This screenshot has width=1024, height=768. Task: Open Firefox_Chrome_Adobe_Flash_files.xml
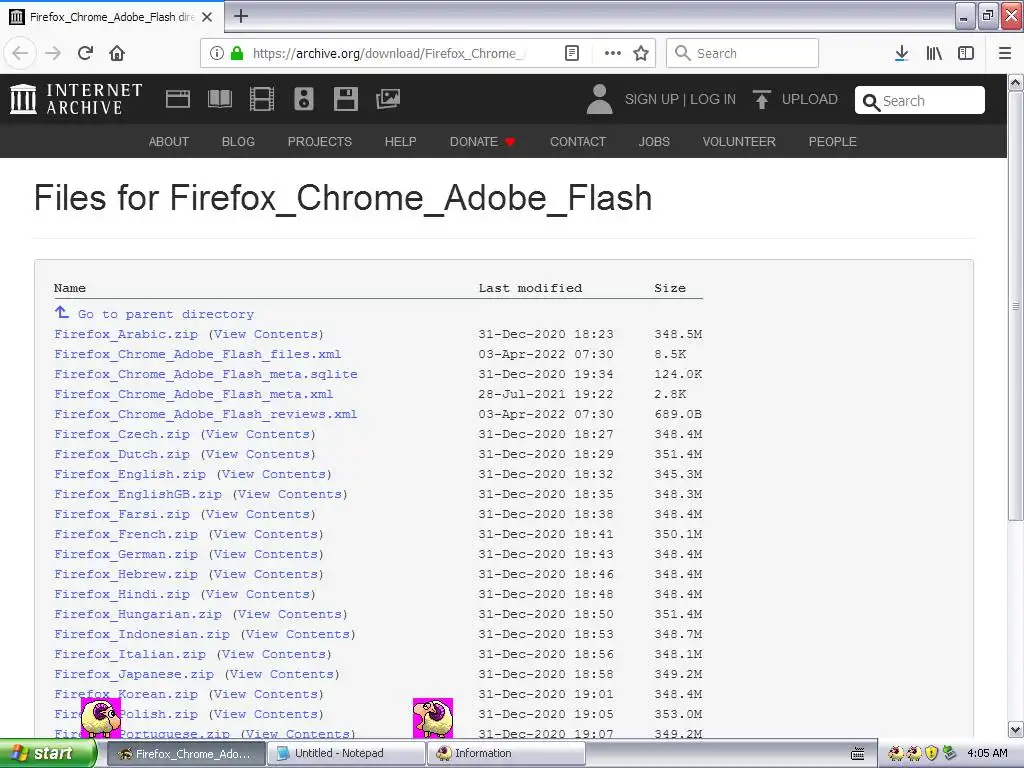pos(198,355)
